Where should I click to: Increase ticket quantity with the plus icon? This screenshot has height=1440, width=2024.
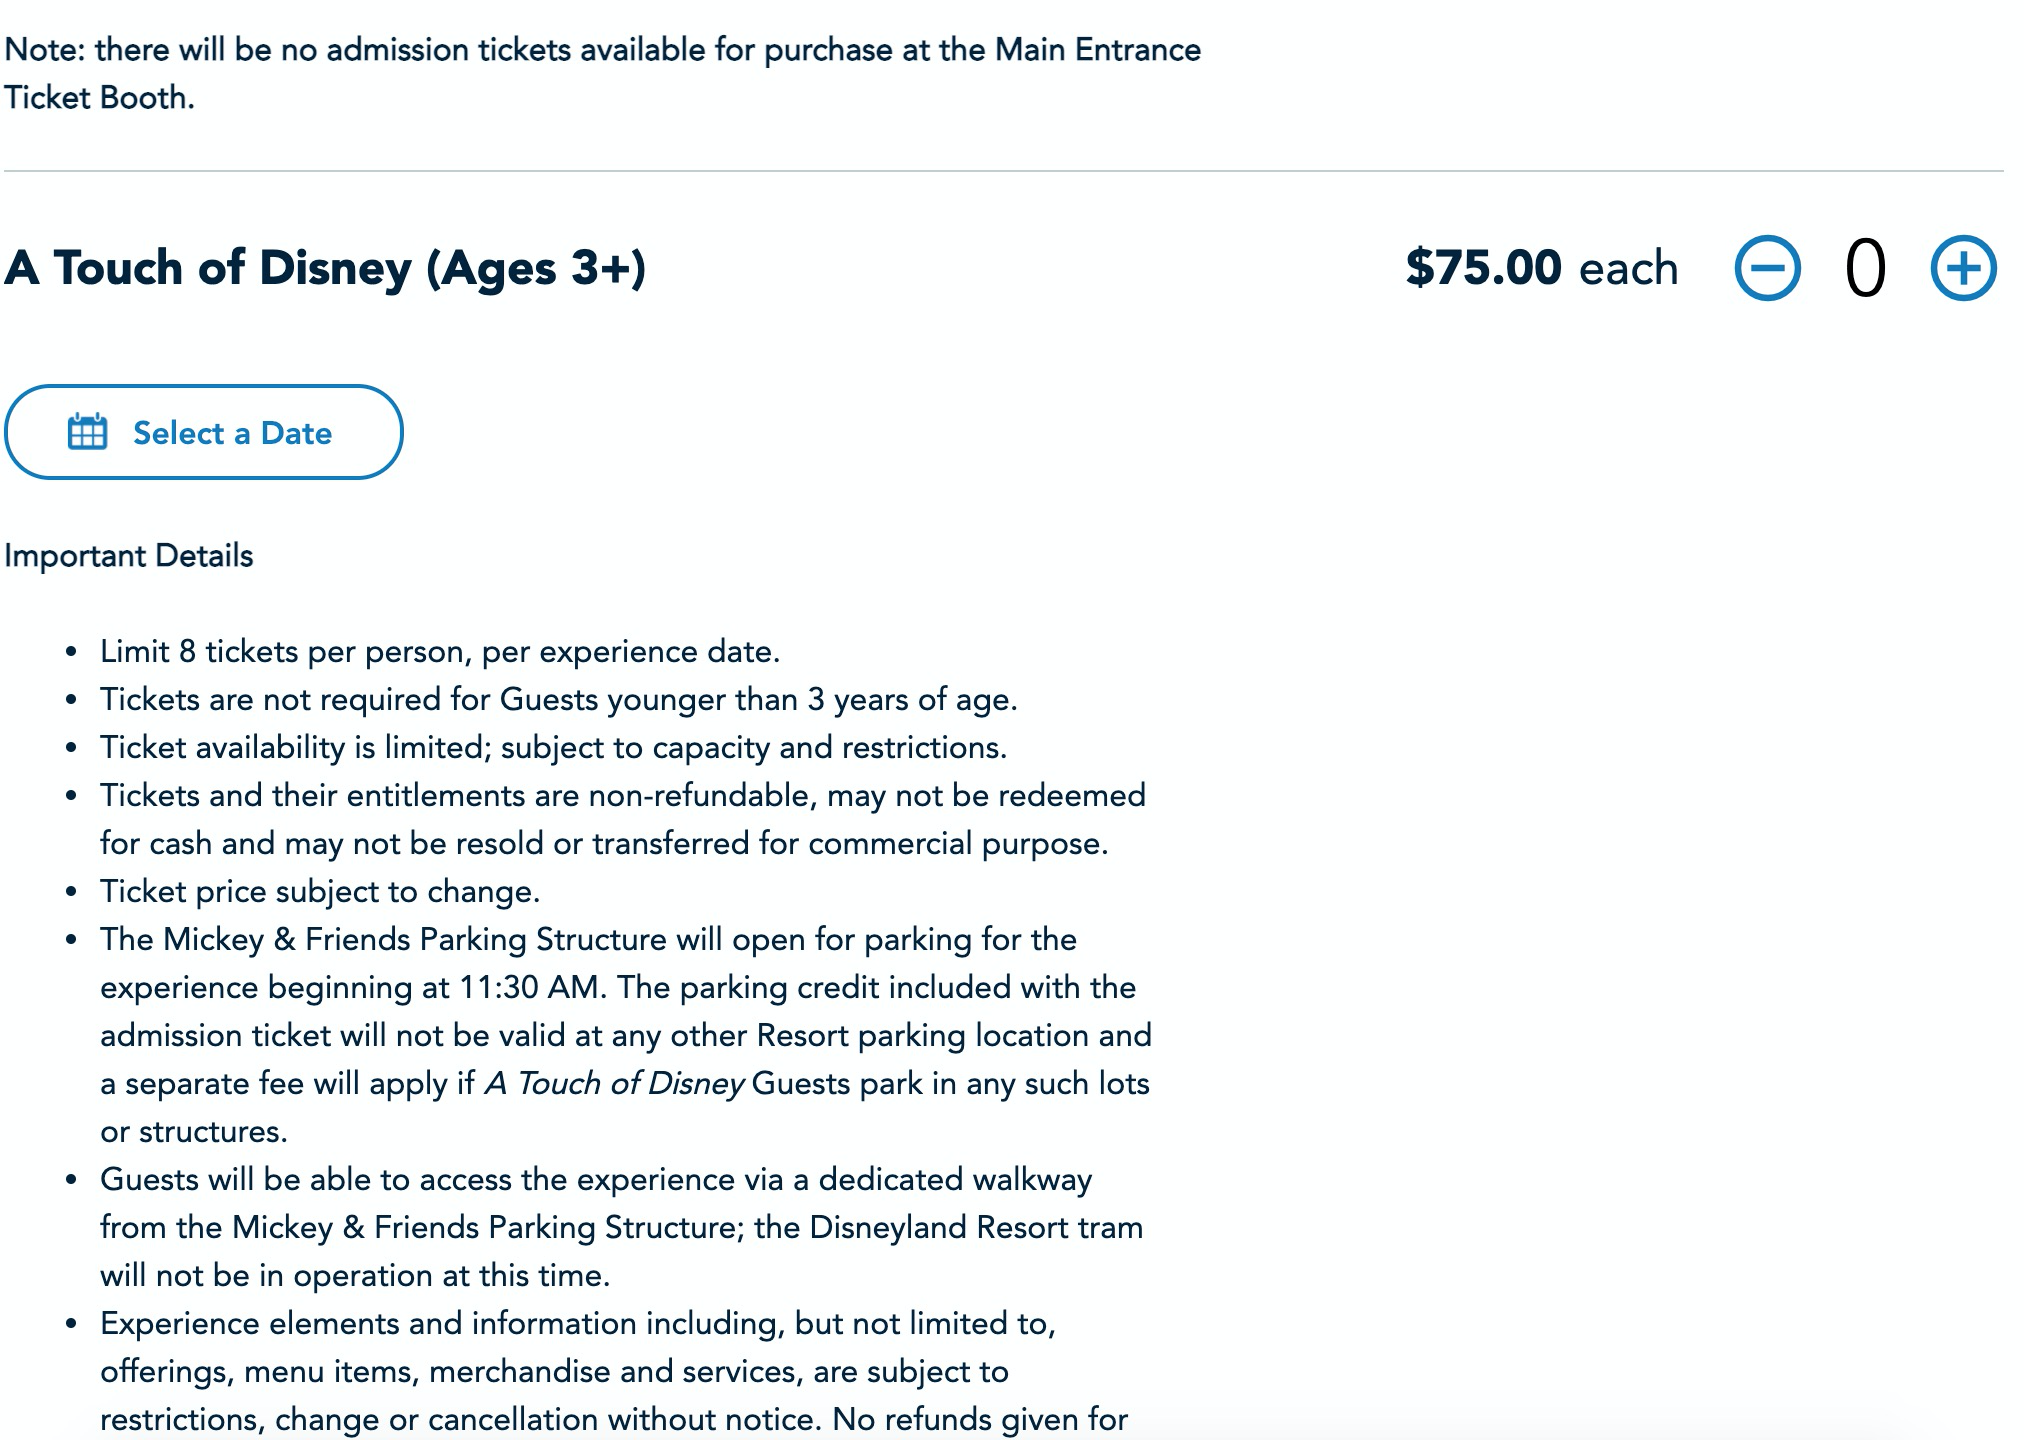[1963, 268]
